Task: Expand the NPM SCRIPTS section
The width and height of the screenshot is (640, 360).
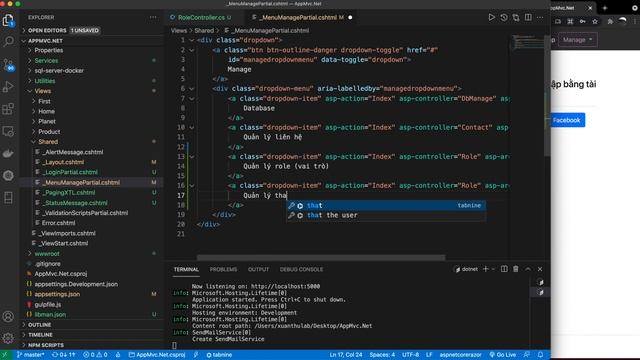Action: [24, 345]
